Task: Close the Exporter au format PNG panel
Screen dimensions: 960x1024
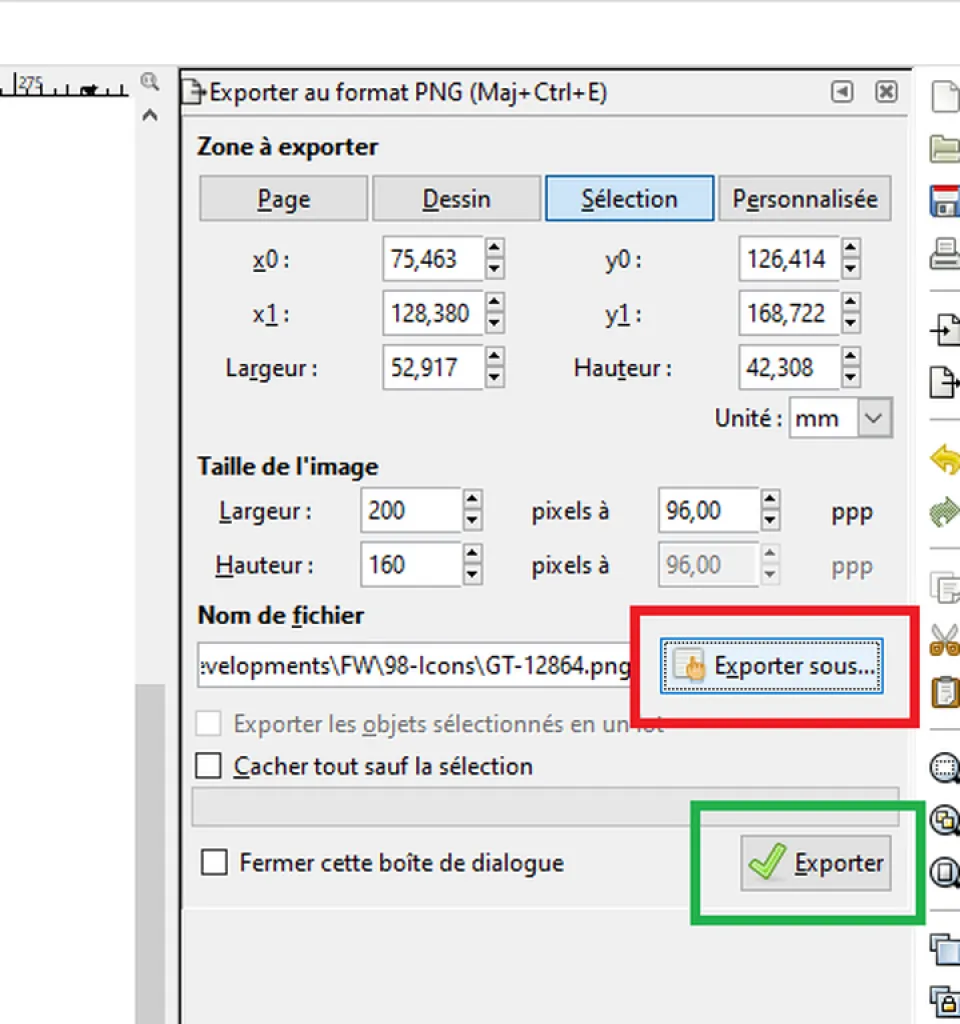Action: (x=886, y=91)
